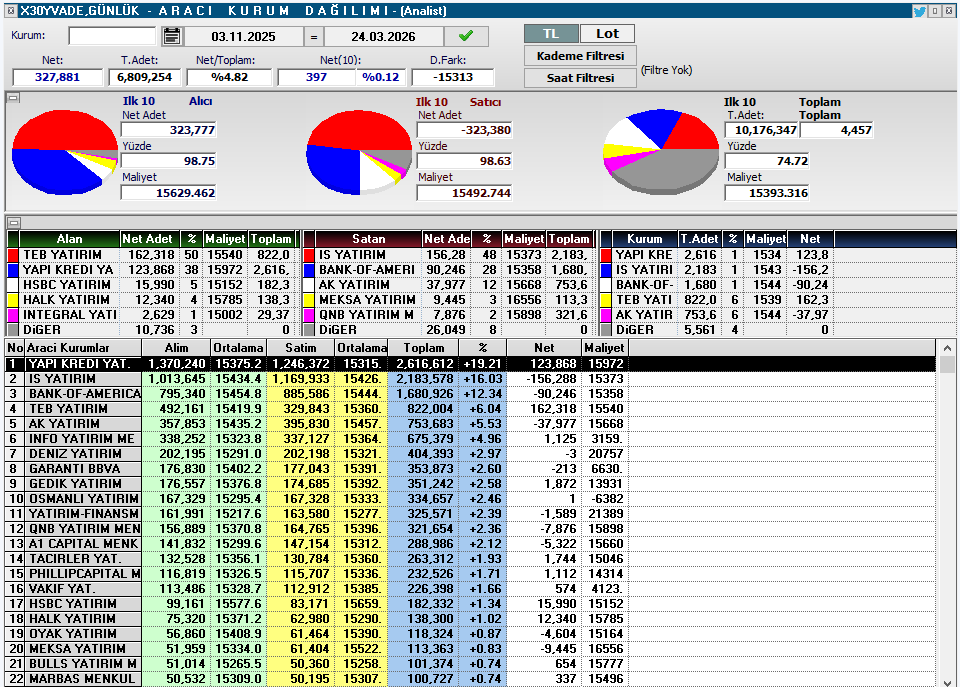Image resolution: width=960 pixels, height=687 pixels.
Task: Collapse the top-10 summary tables panel
Action: pyautogui.click(x=13, y=222)
